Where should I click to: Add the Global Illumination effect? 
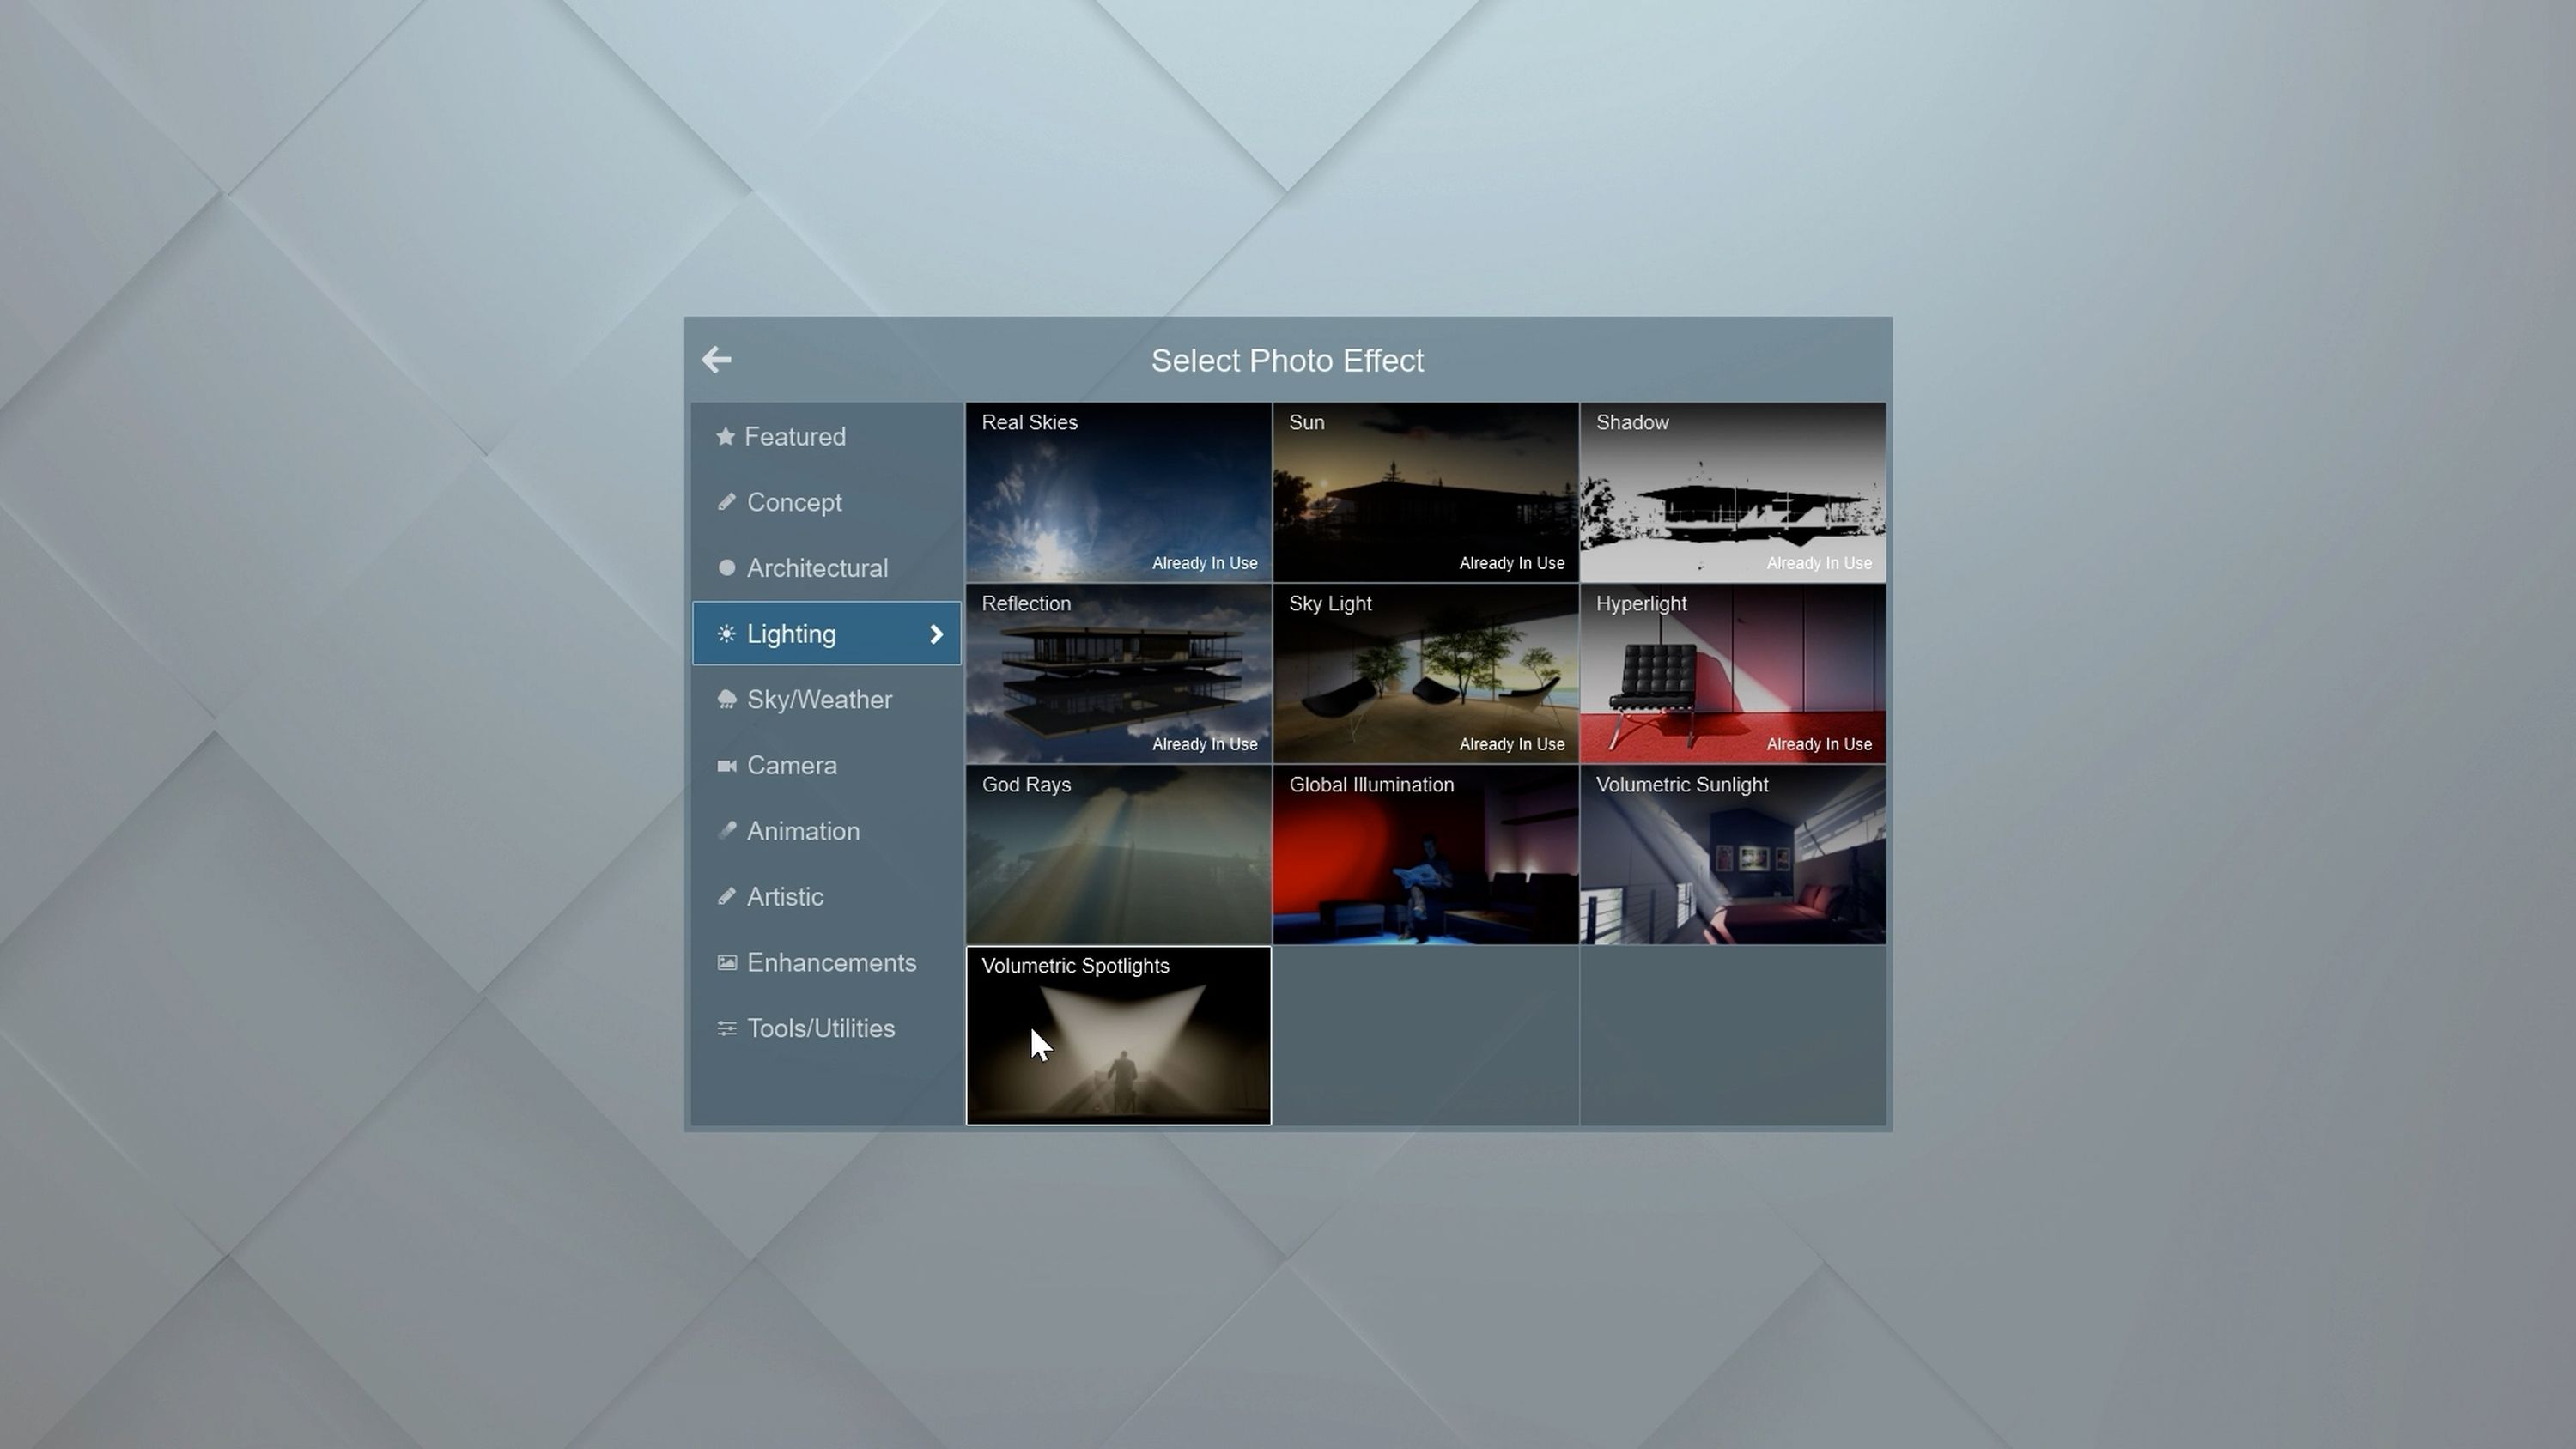click(x=1425, y=854)
